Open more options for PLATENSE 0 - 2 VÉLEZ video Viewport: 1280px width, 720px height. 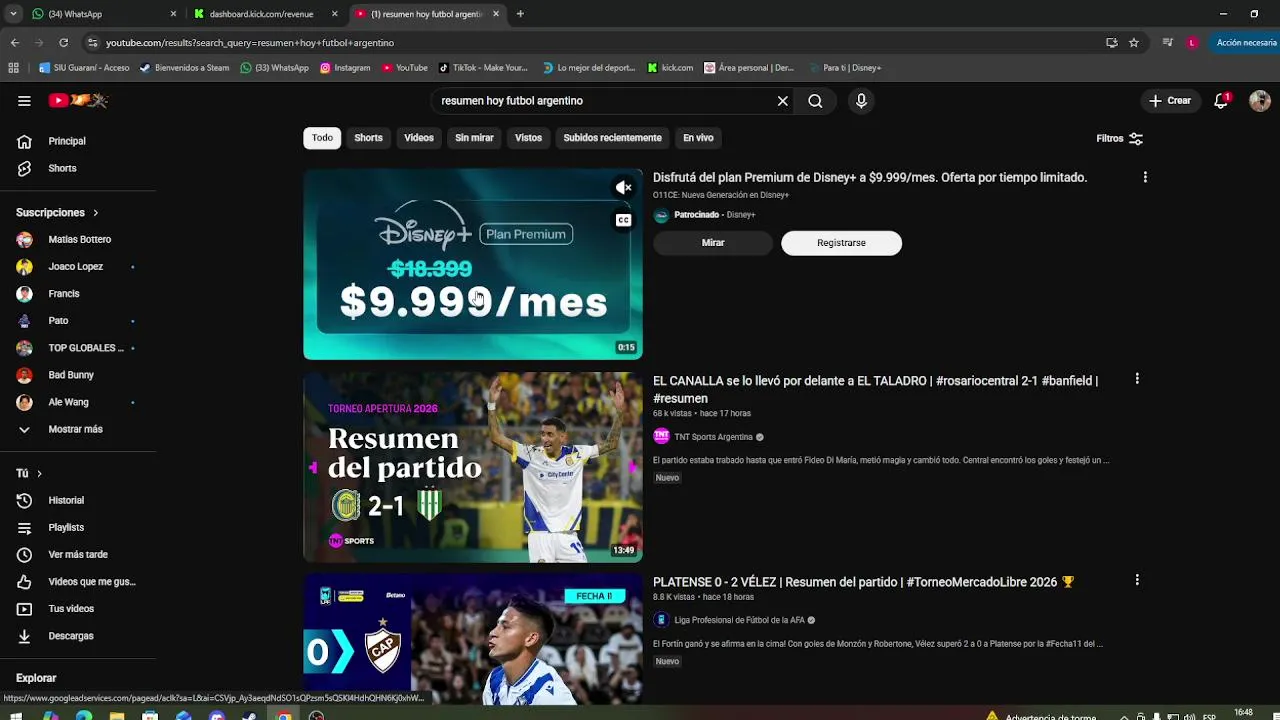pos(1136,580)
